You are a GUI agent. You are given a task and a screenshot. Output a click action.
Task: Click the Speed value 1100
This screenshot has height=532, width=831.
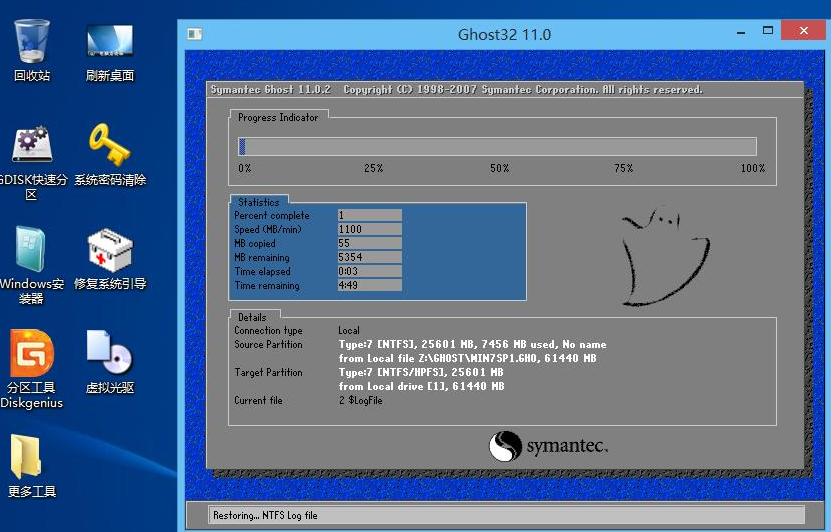pyautogui.click(x=369, y=229)
